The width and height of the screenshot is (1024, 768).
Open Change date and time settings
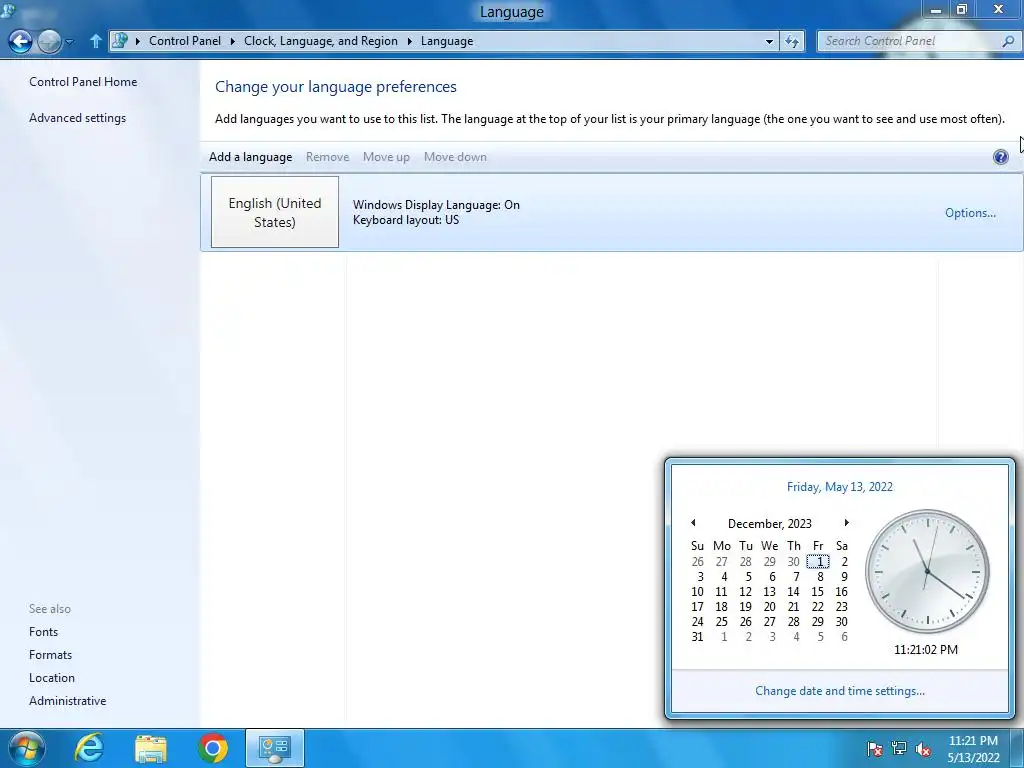(x=840, y=691)
